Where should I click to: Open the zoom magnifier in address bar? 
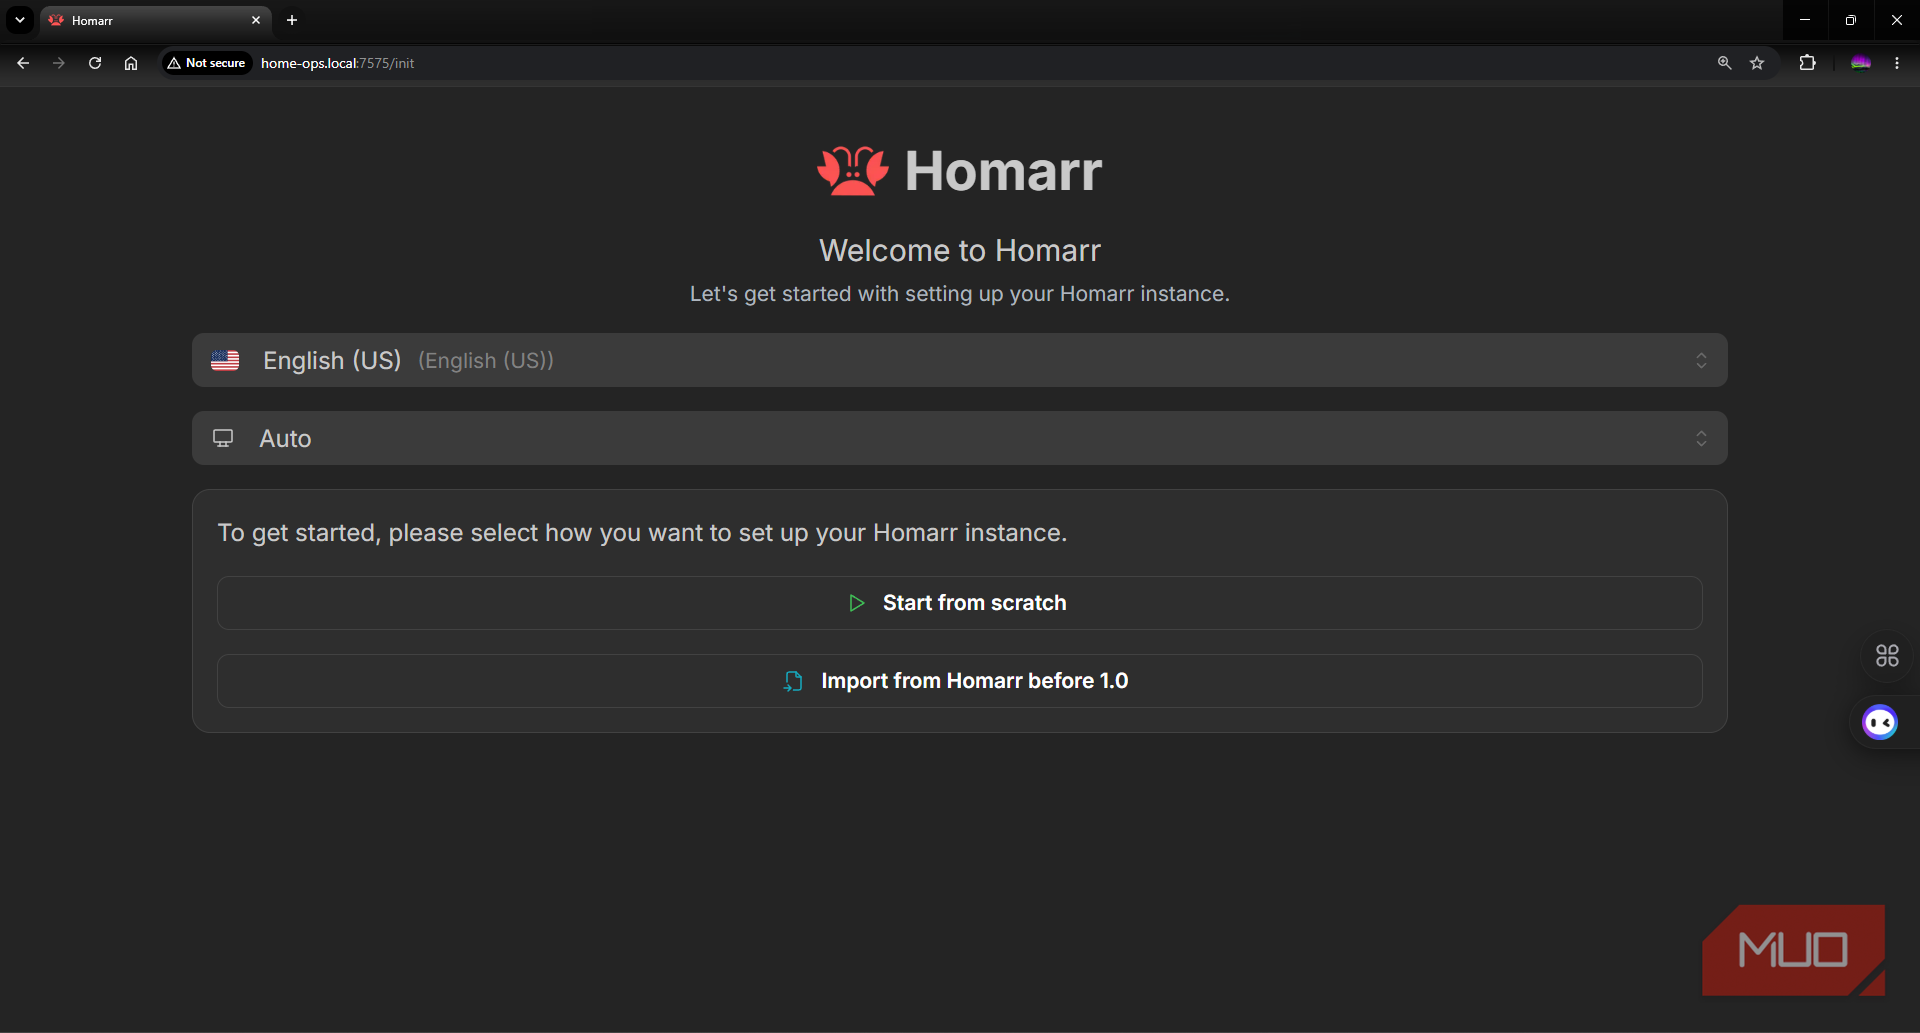click(x=1724, y=63)
